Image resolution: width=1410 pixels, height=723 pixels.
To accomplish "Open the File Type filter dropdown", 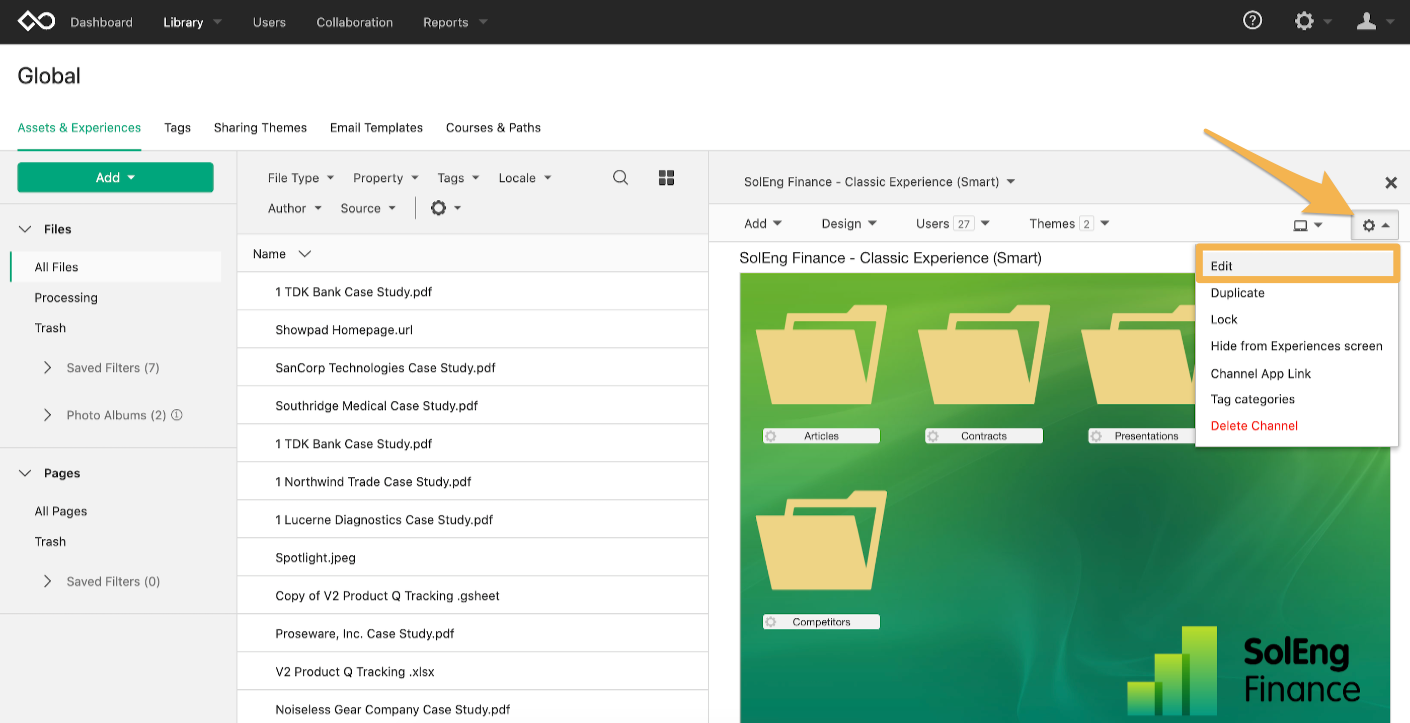I will [x=301, y=178].
